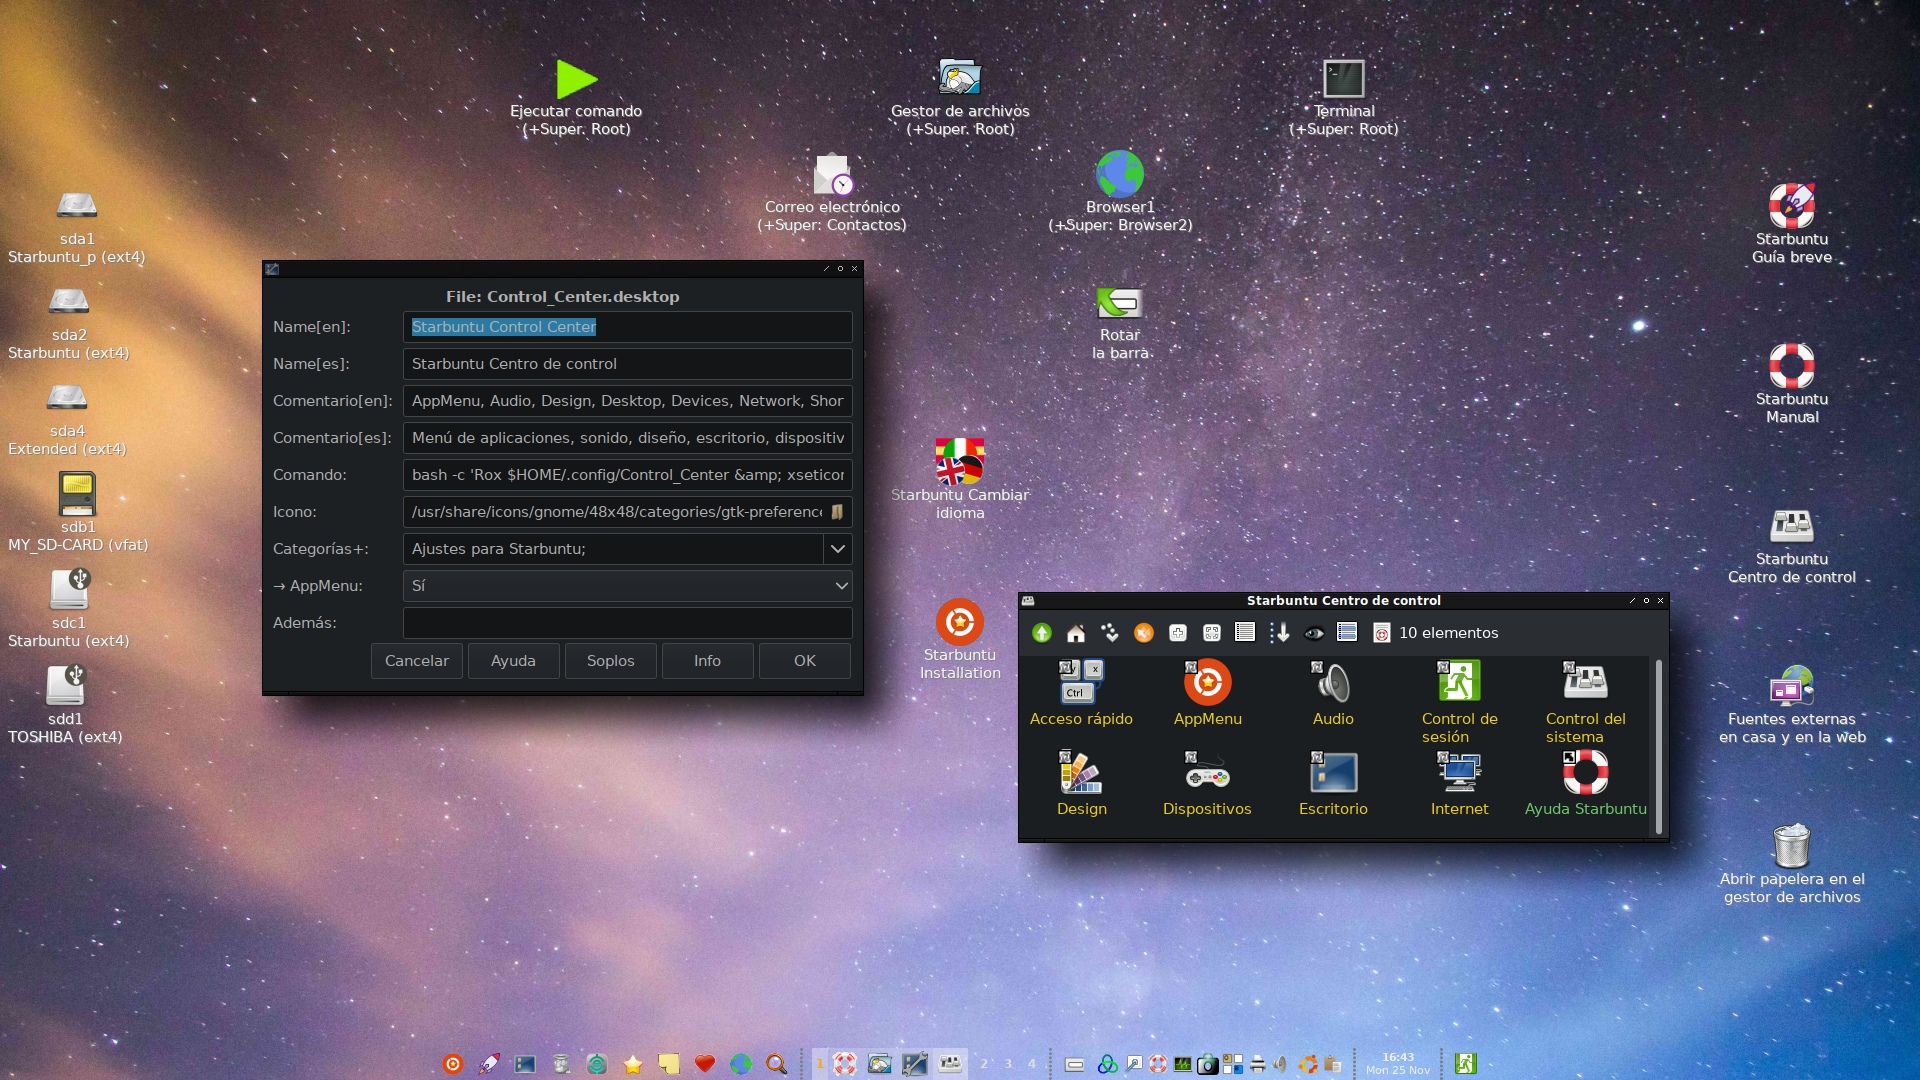Open AppMenu item in control center
The image size is (1920, 1080).
click(x=1208, y=693)
